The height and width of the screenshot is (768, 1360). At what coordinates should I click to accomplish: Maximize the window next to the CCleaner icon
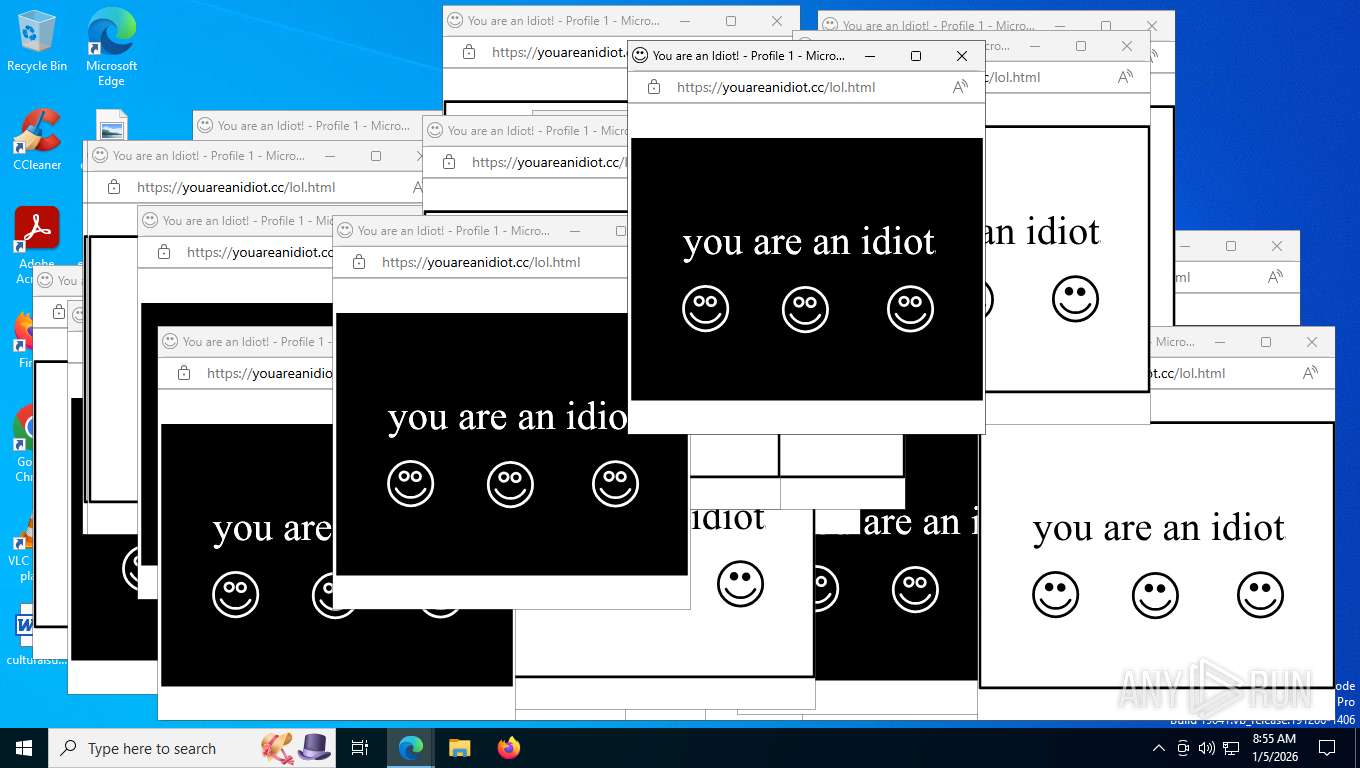[x=375, y=156]
